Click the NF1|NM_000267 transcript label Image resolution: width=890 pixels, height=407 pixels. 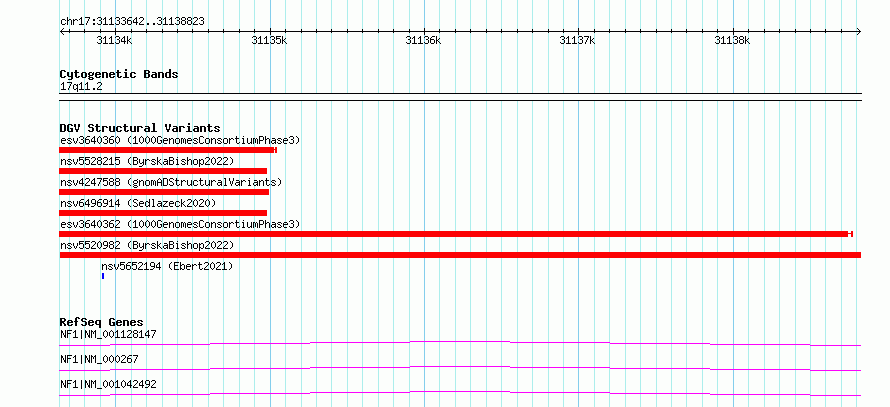(99, 359)
